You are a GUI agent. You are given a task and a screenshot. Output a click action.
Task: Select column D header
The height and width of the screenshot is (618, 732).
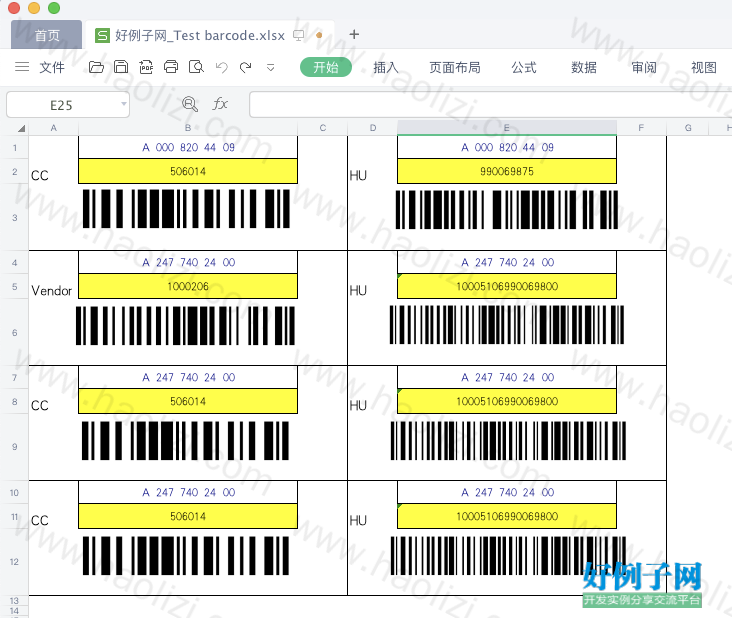tap(373, 128)
